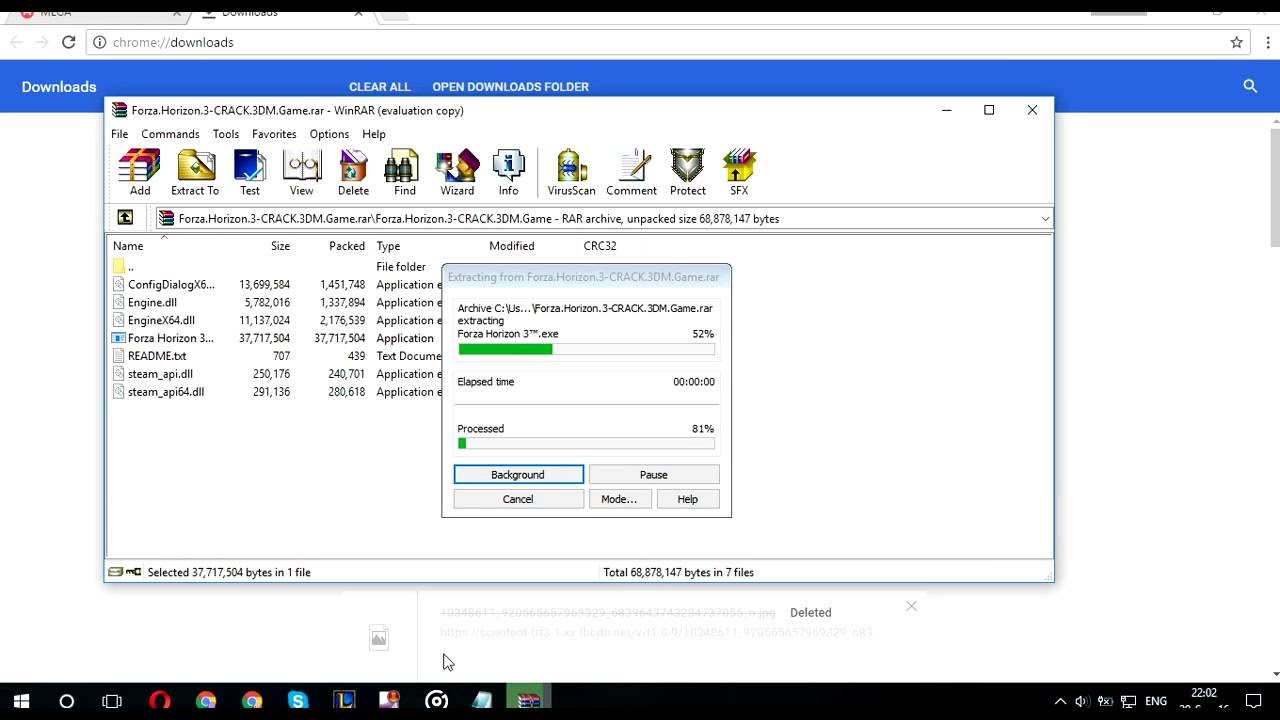
Task: Click the Help button in extraction dialog
Action: [x=688, y=499]
